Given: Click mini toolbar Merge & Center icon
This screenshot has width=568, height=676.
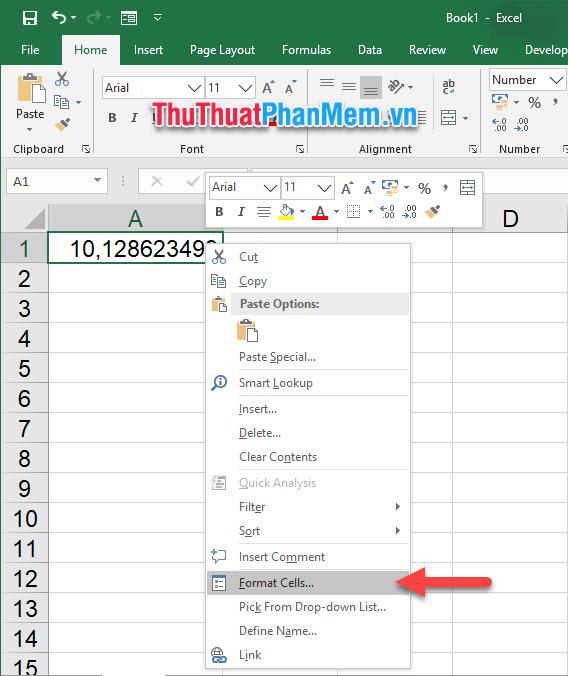Looking at the screenshot, I should (x=467, y=188).
